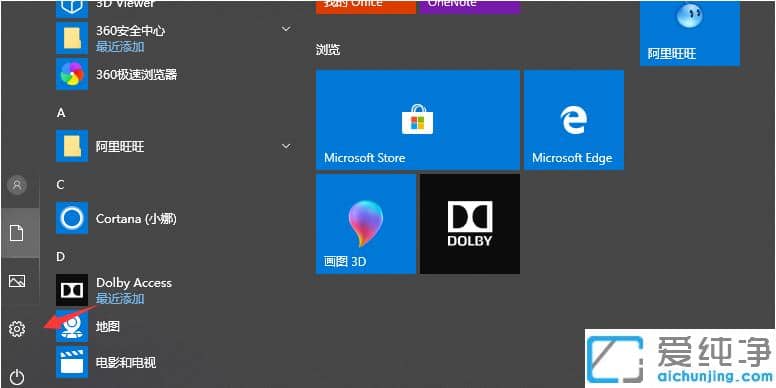This screenshot has width=776, height=388.
Task: Open the 阿里旺旺 pinned tile
Action: pos(690,33)
